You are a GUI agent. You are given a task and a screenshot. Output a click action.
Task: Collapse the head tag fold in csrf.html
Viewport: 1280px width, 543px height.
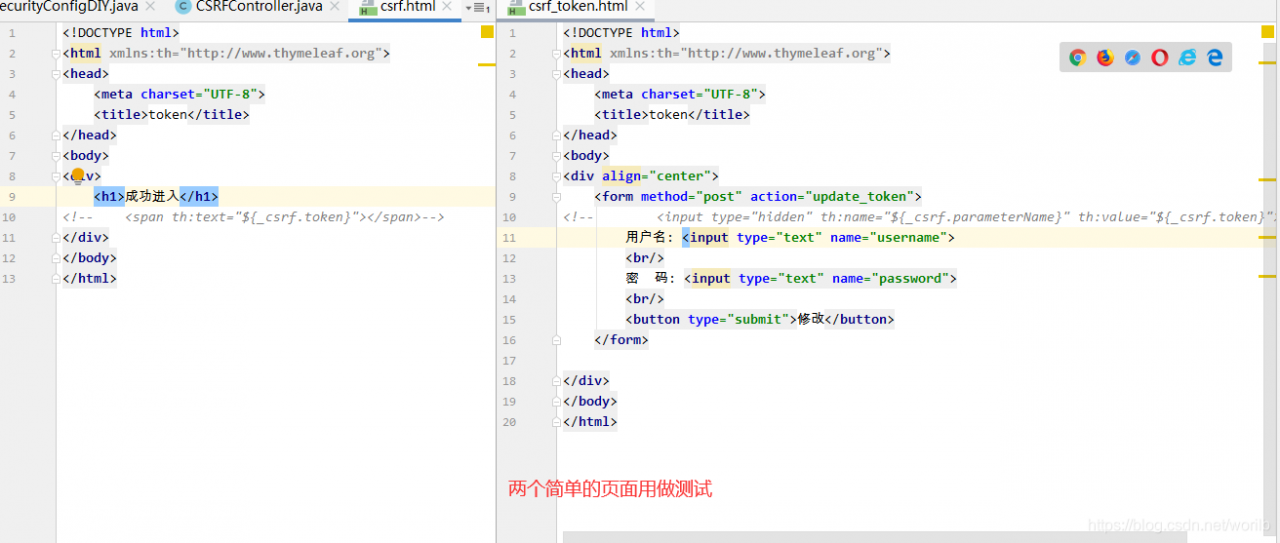tap(57, 73)
